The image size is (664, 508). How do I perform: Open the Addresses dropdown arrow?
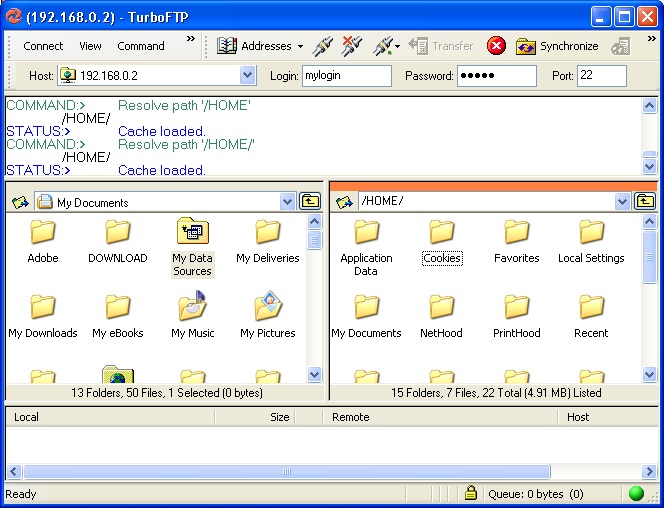(300, 46)
